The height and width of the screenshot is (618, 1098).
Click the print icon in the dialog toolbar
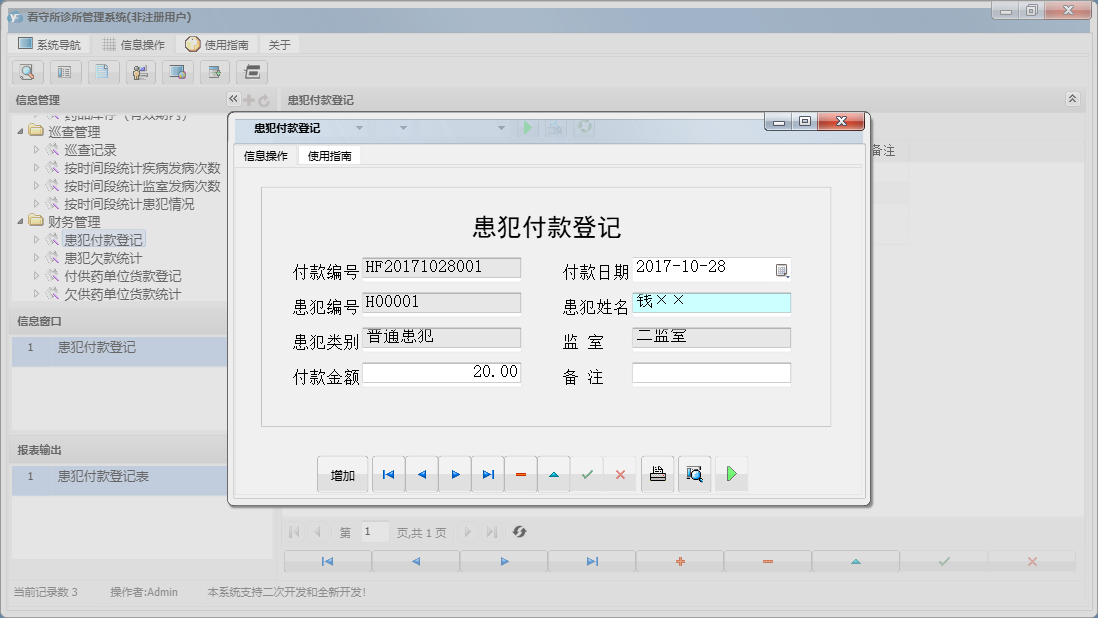[x=657, y=474]
